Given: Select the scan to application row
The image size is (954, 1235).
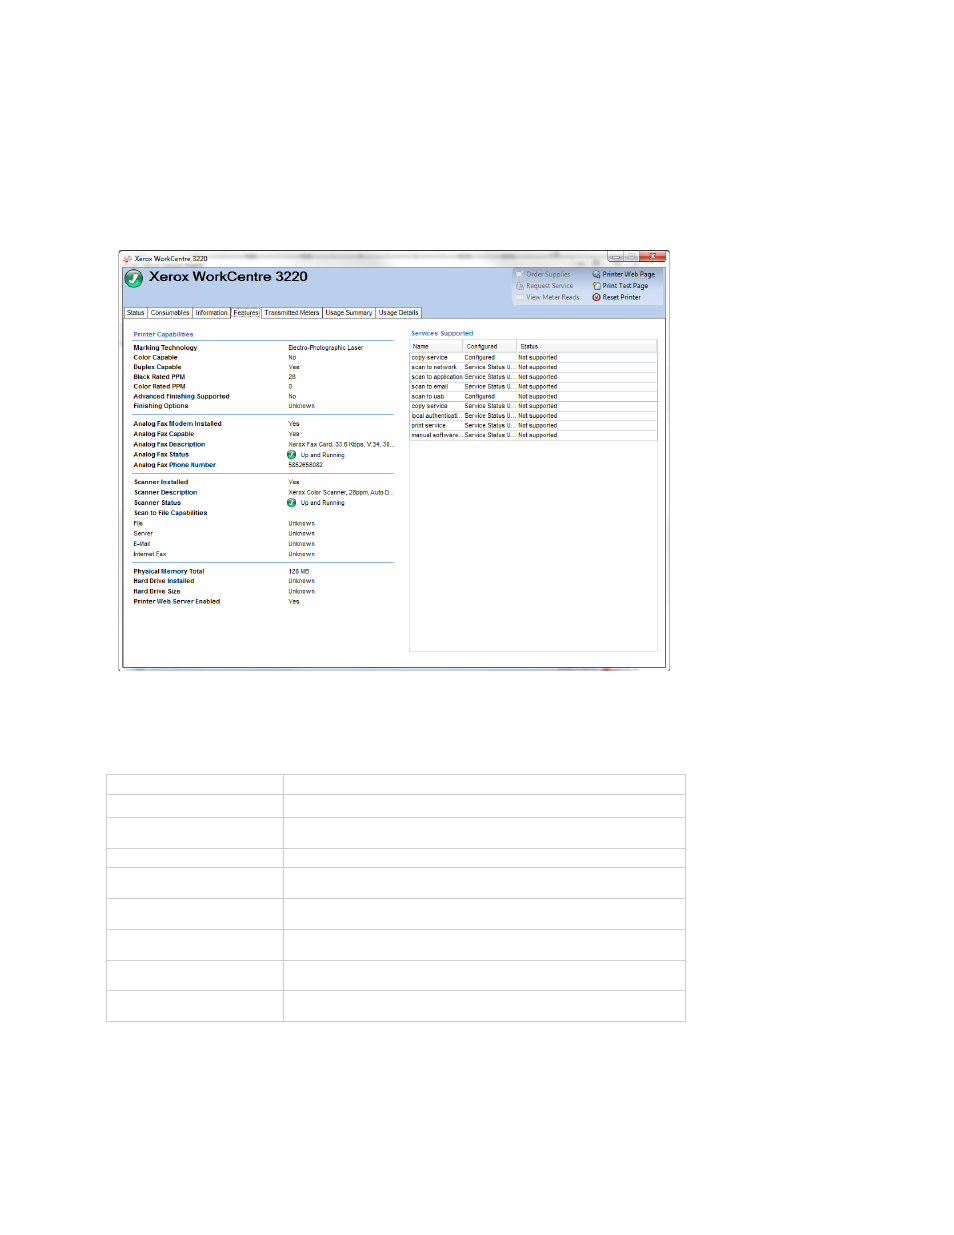Looking at the screenshot, I should (x=533, y=377).
